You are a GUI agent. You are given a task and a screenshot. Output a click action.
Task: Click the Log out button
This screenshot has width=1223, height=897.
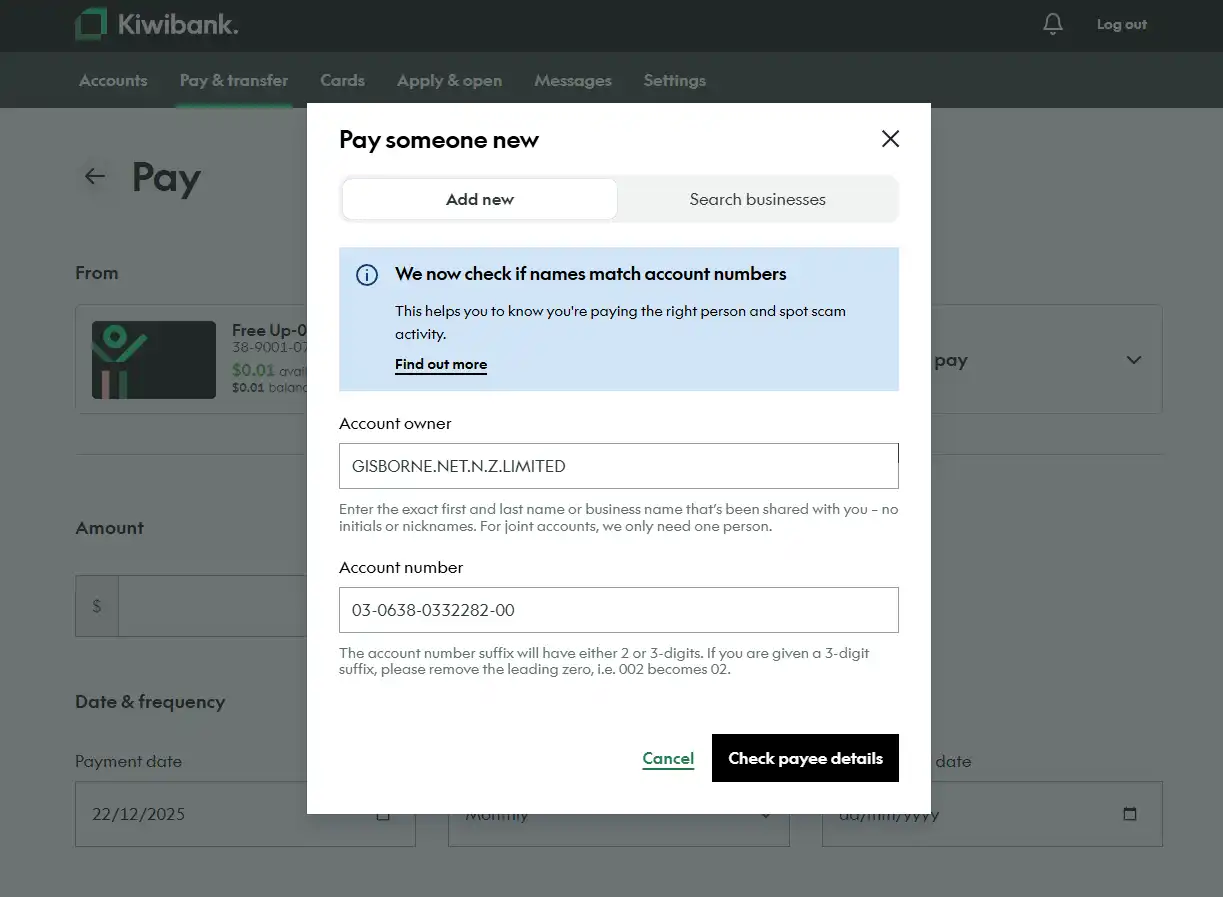pos(1120,25)
